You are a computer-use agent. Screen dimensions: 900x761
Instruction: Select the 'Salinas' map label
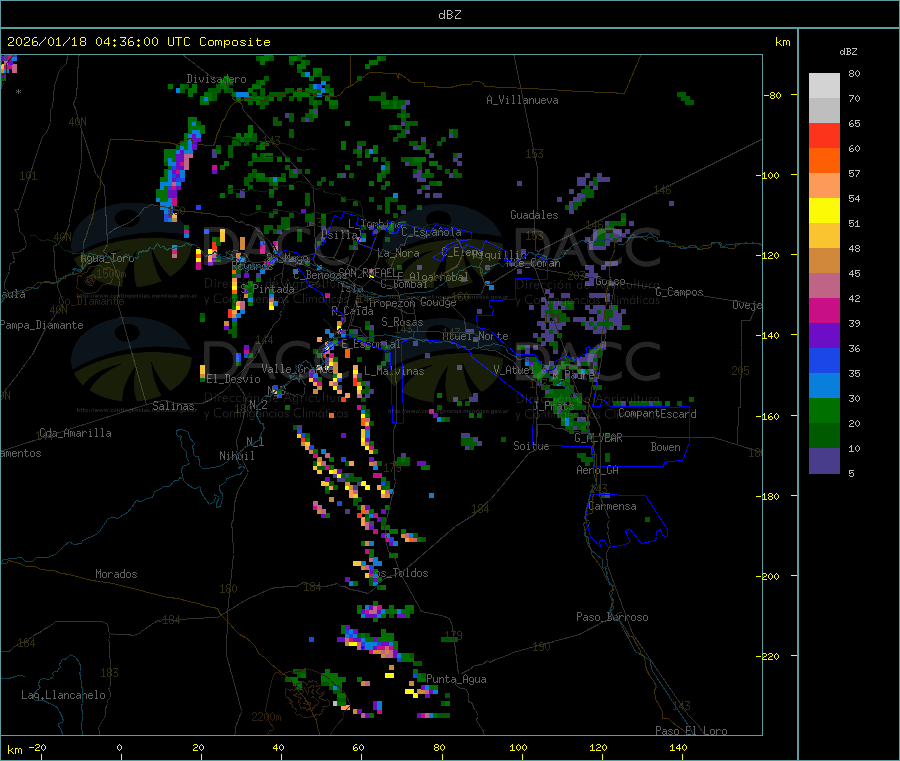tap(173, 406)
